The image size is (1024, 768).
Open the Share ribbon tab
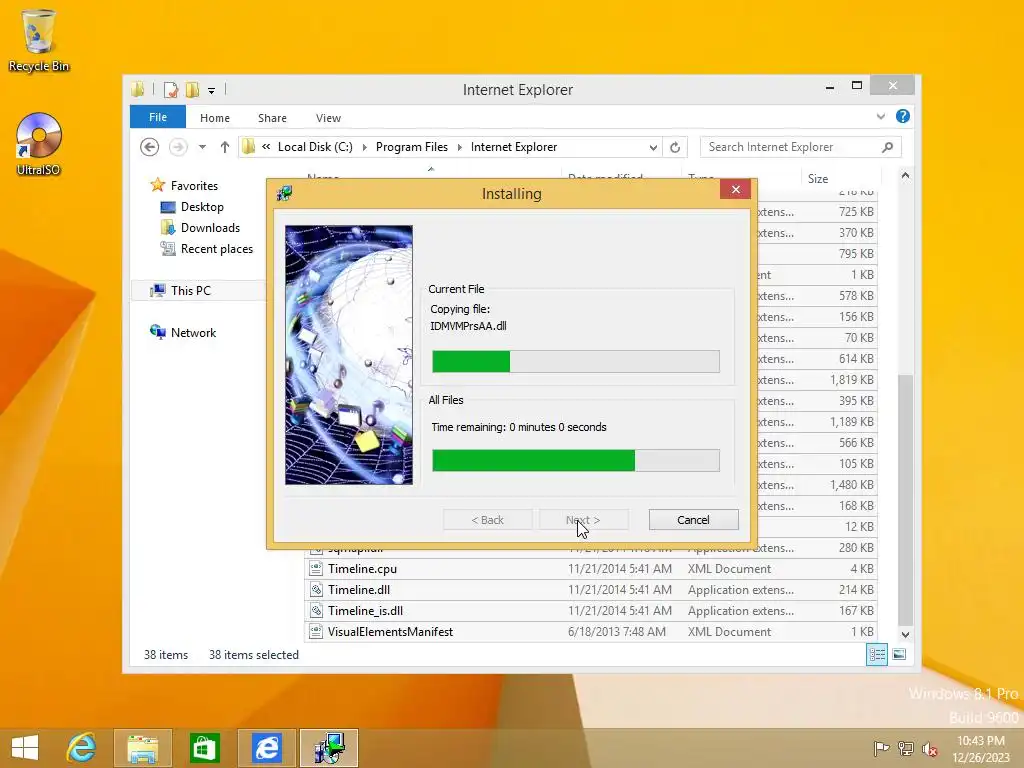point(272,118)
